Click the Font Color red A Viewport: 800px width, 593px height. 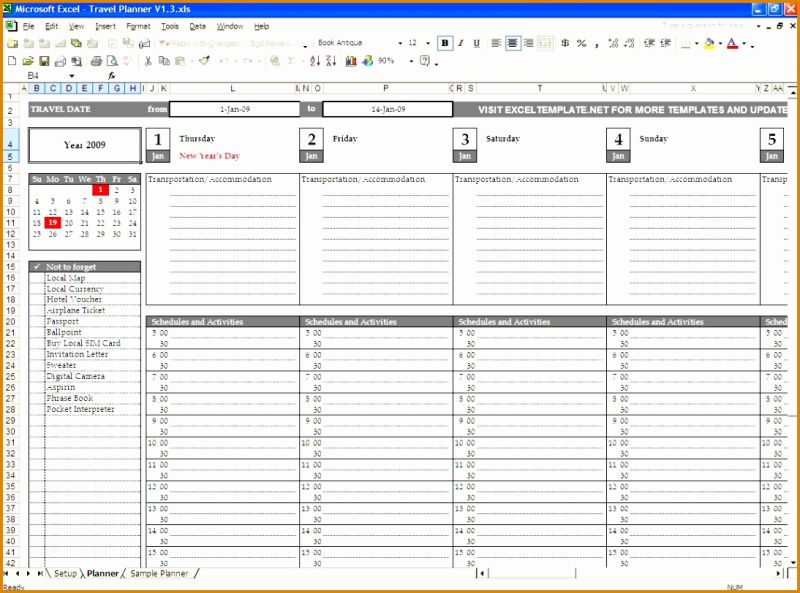point(733,43)
